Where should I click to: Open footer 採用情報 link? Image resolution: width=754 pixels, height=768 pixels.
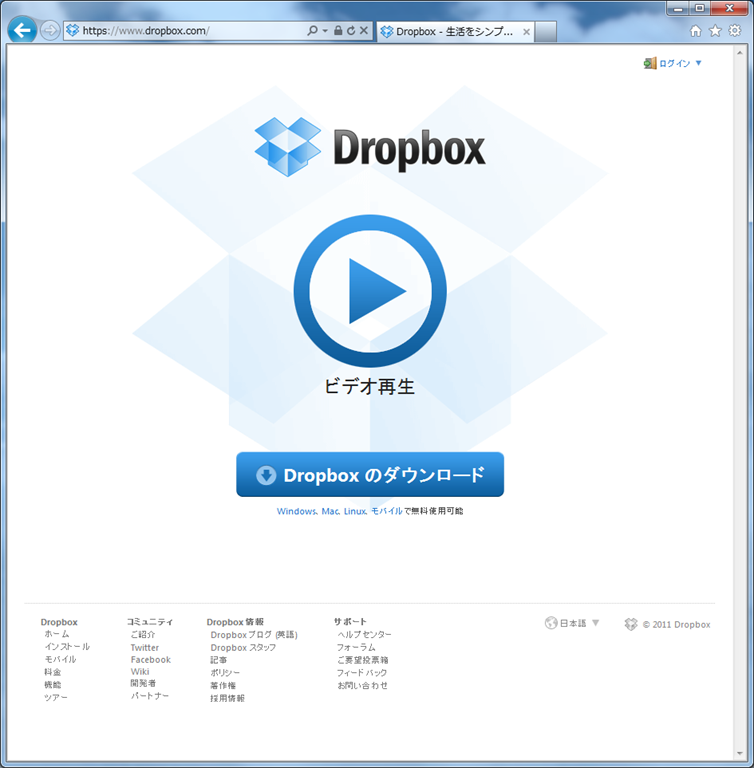coord(227,698)
